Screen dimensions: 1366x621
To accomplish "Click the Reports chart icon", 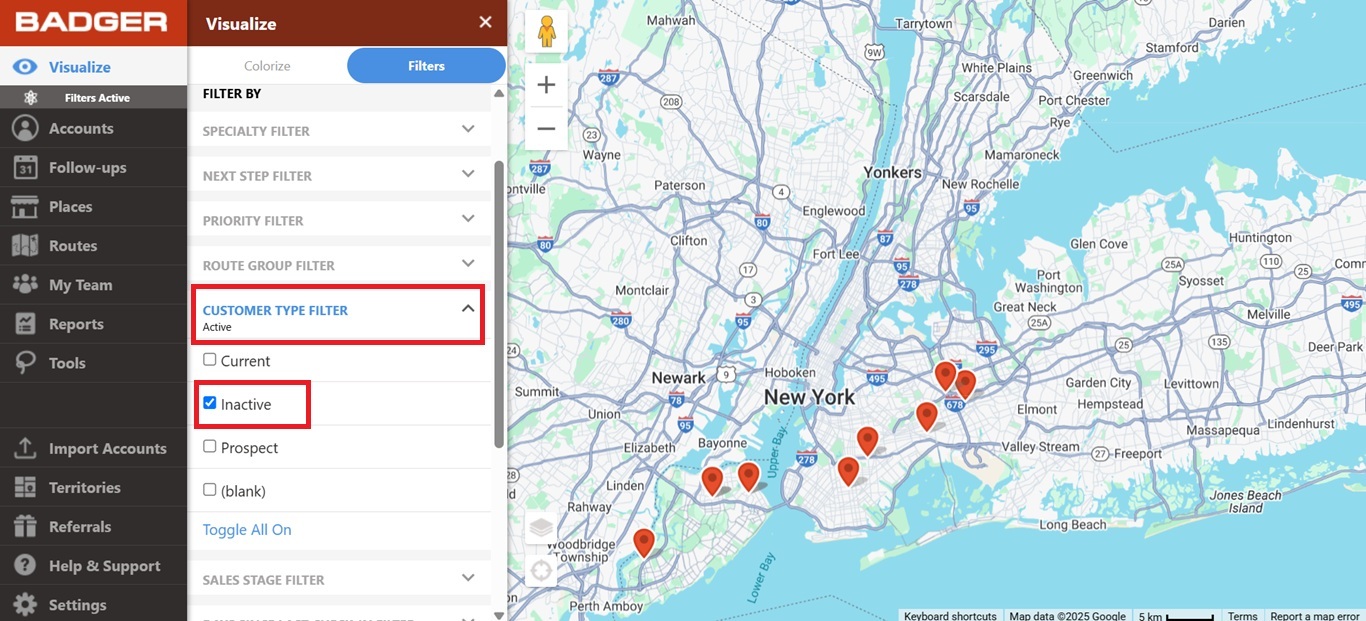I will coord(25,324).
